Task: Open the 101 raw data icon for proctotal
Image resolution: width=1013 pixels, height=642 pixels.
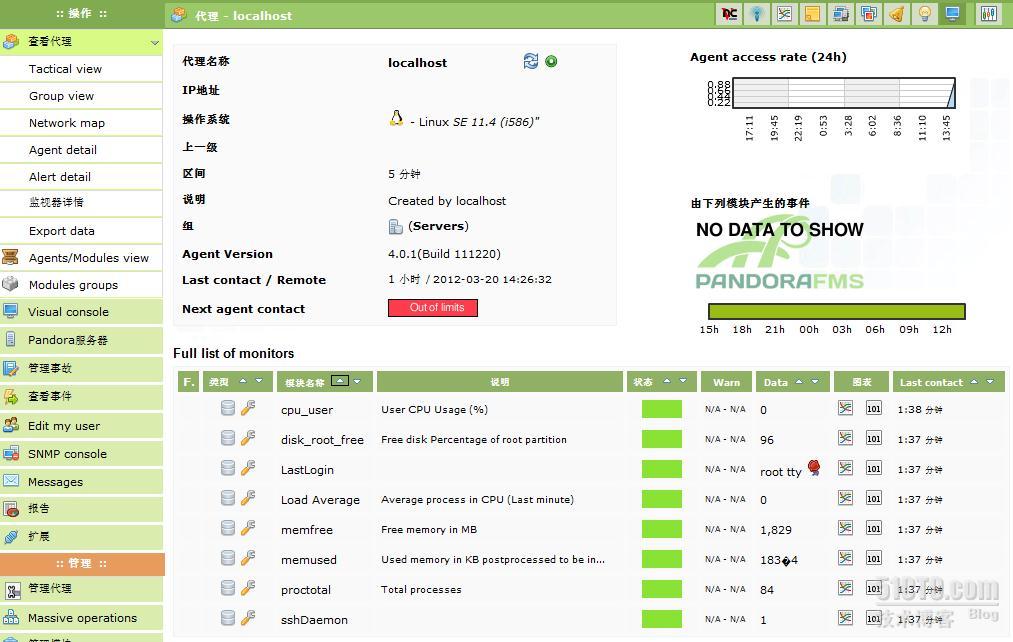Action: point(873,588)
